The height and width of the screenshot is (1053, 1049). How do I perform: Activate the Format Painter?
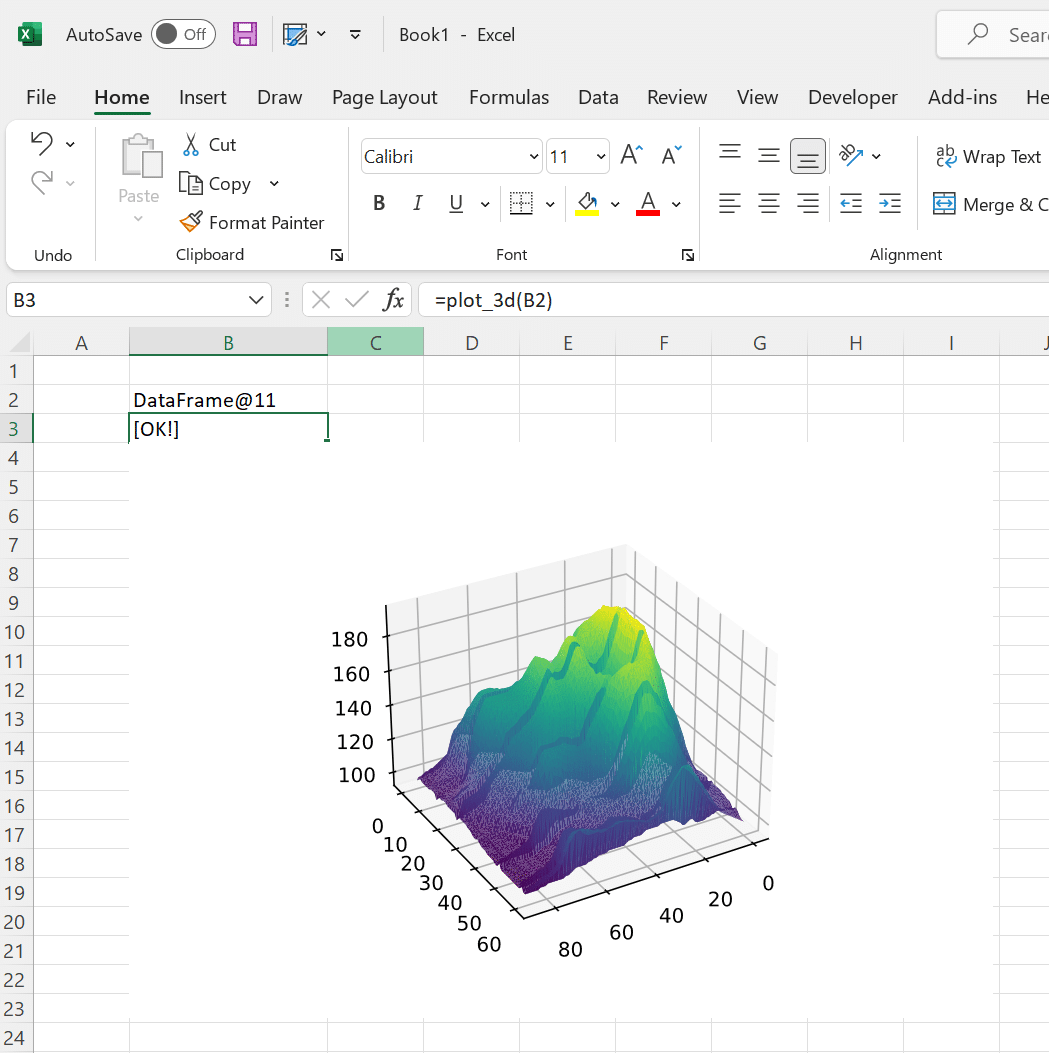pyautogui.click(x=252, y=222)
